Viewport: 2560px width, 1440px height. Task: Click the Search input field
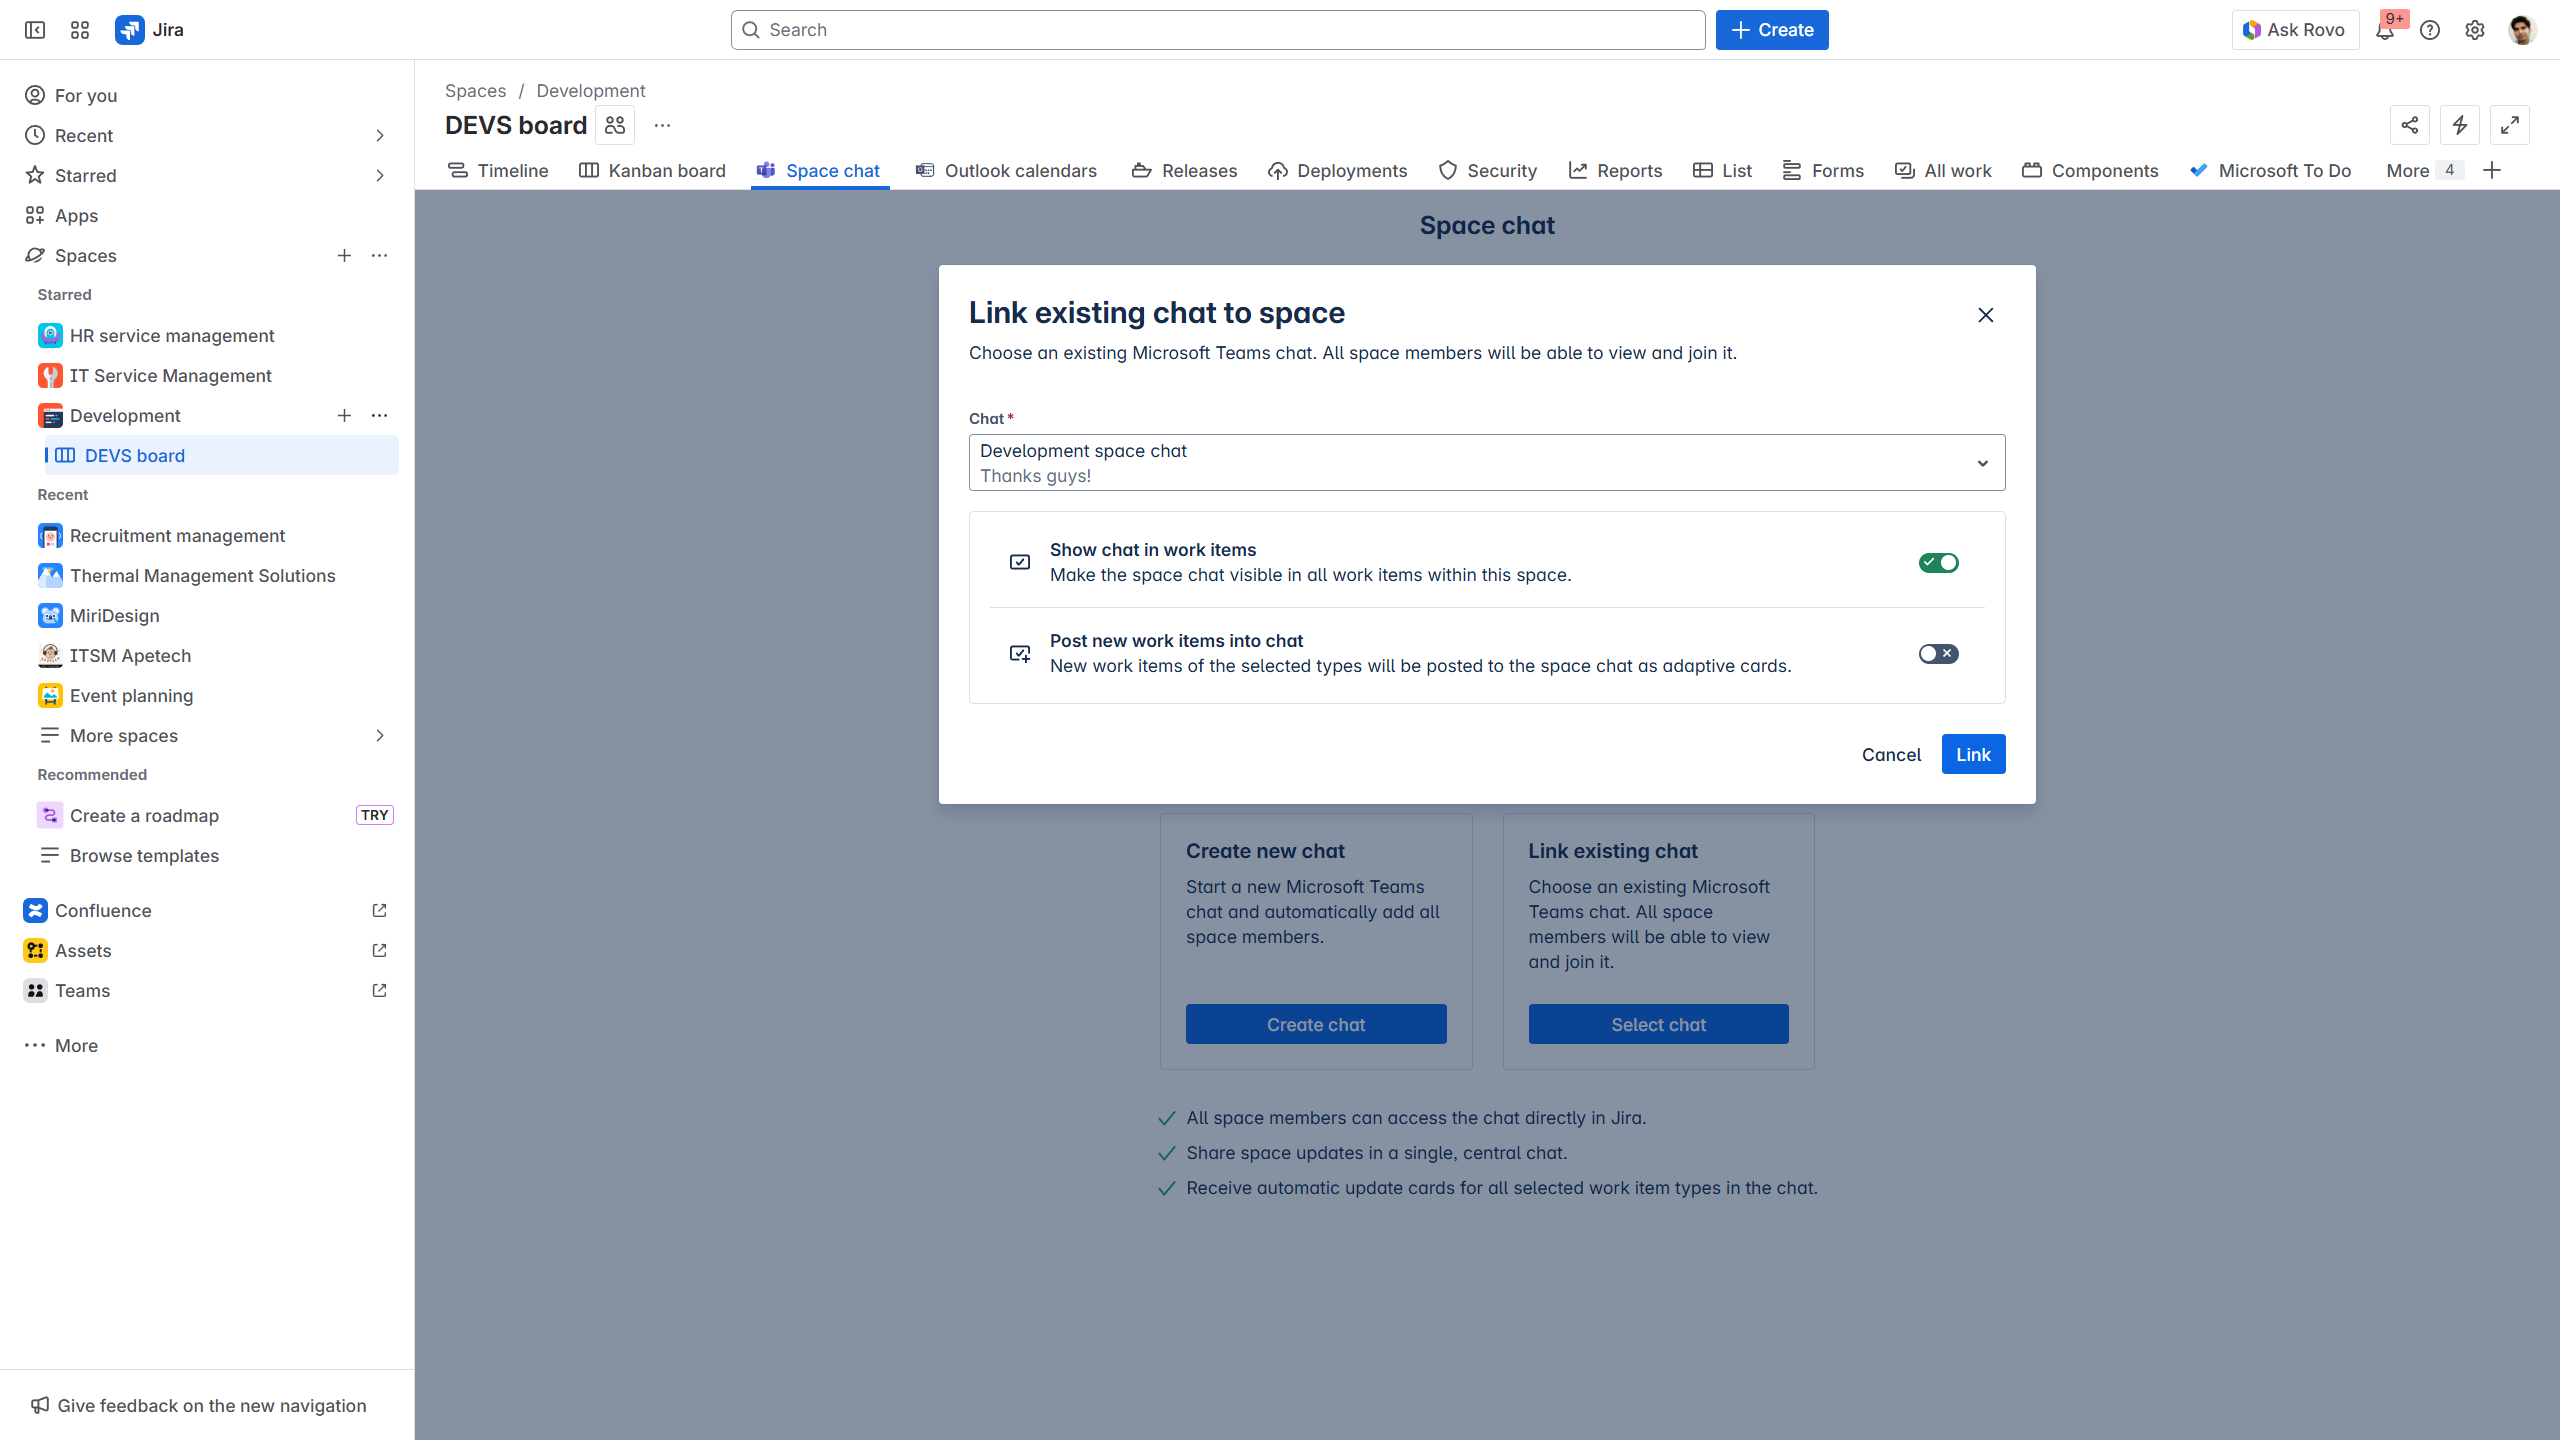tap(1218, 30)
